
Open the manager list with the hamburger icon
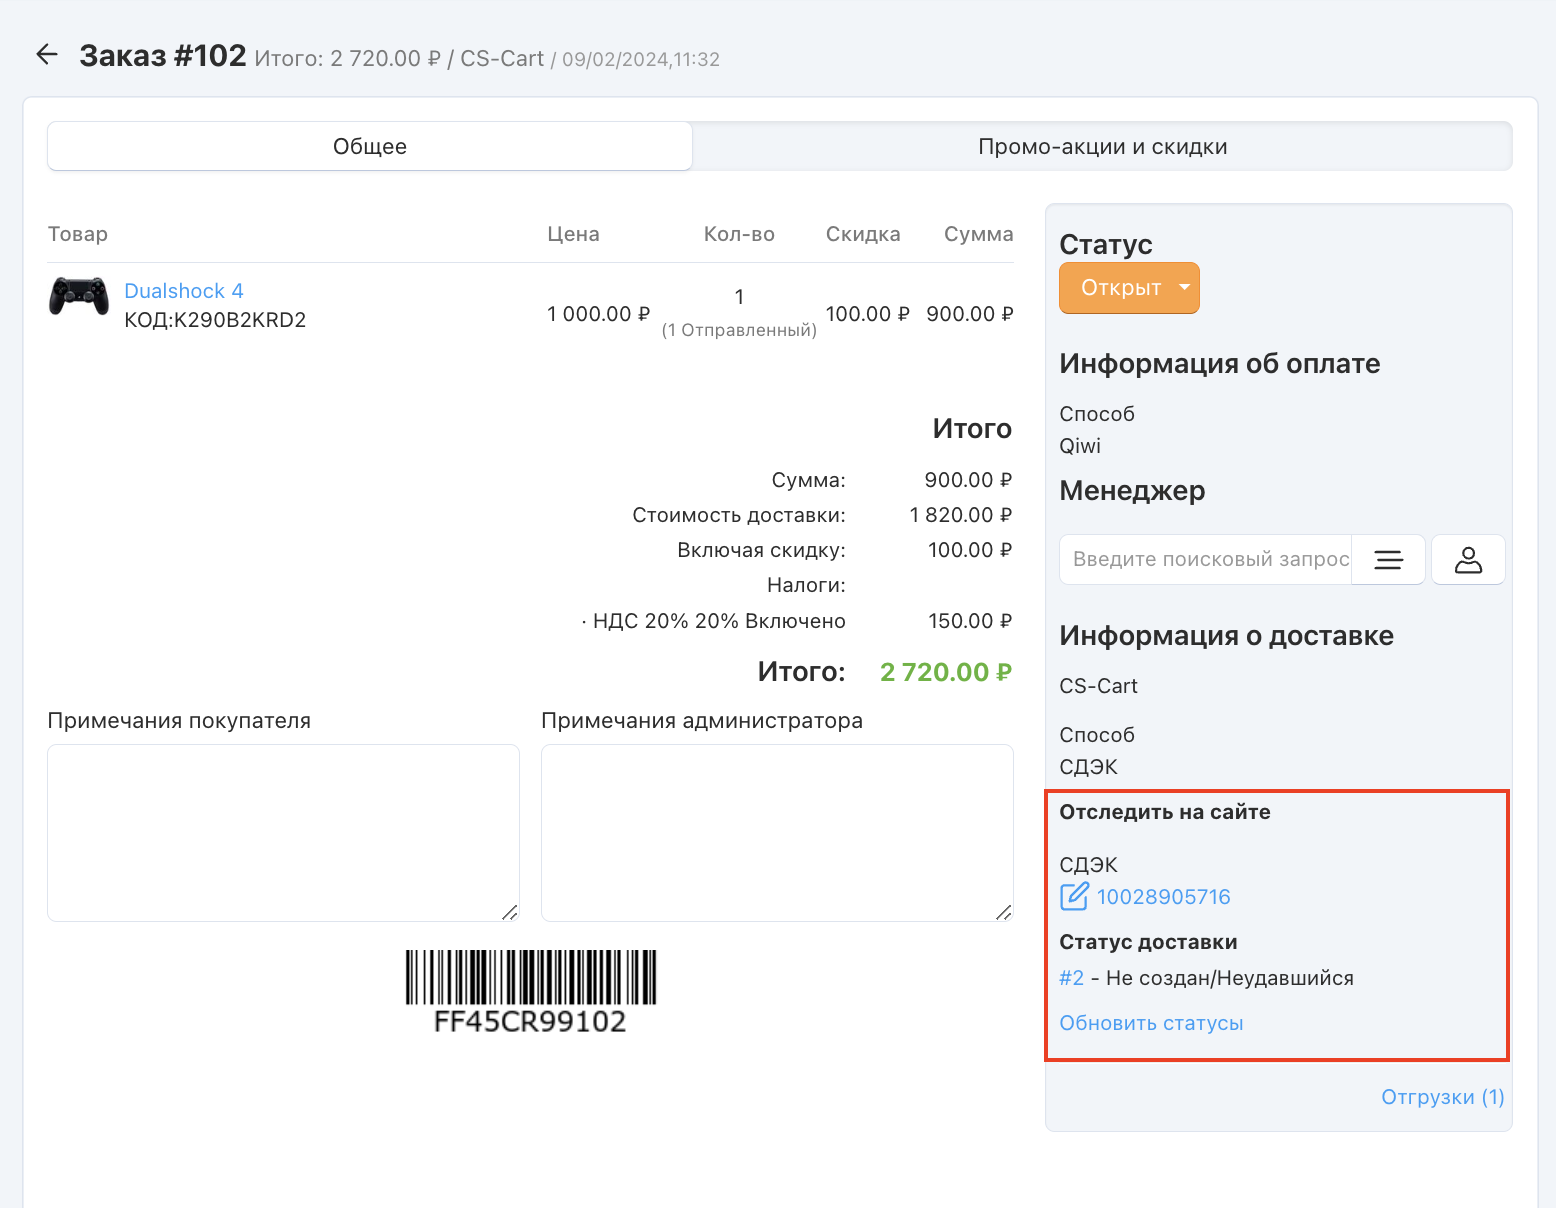tap(1388, 559)
